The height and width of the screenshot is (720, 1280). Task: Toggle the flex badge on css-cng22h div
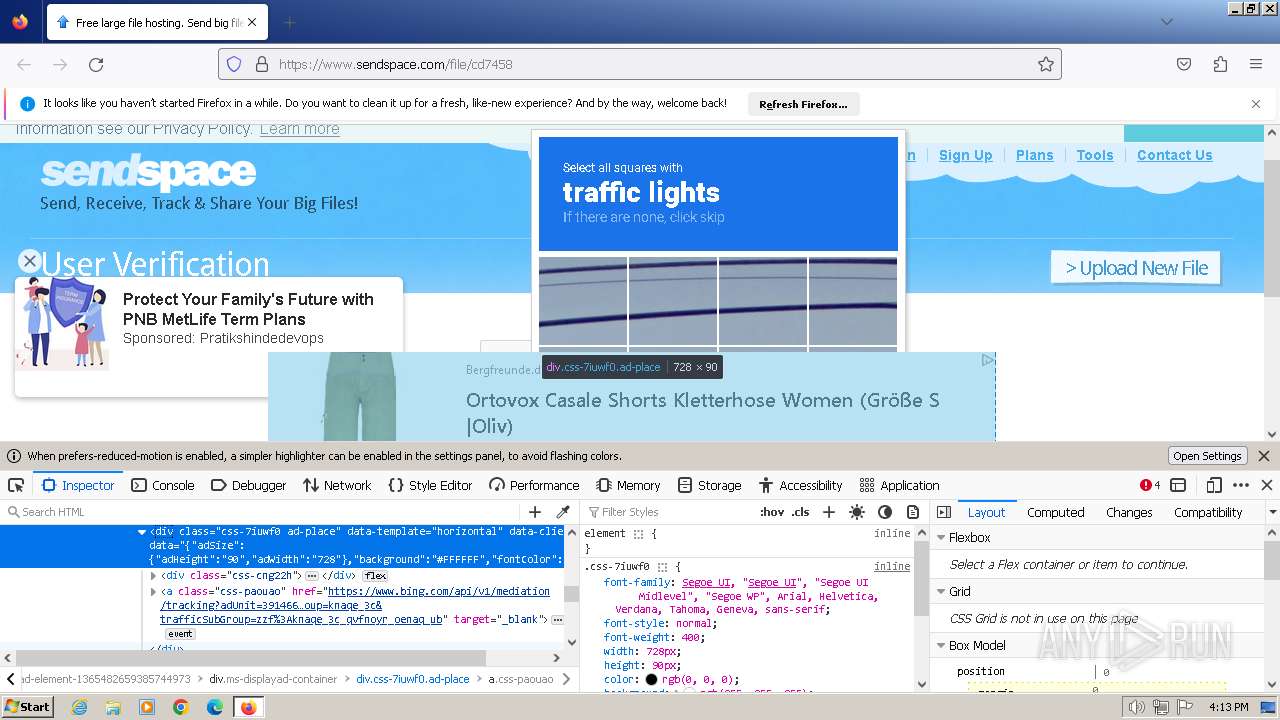(376, 576)
